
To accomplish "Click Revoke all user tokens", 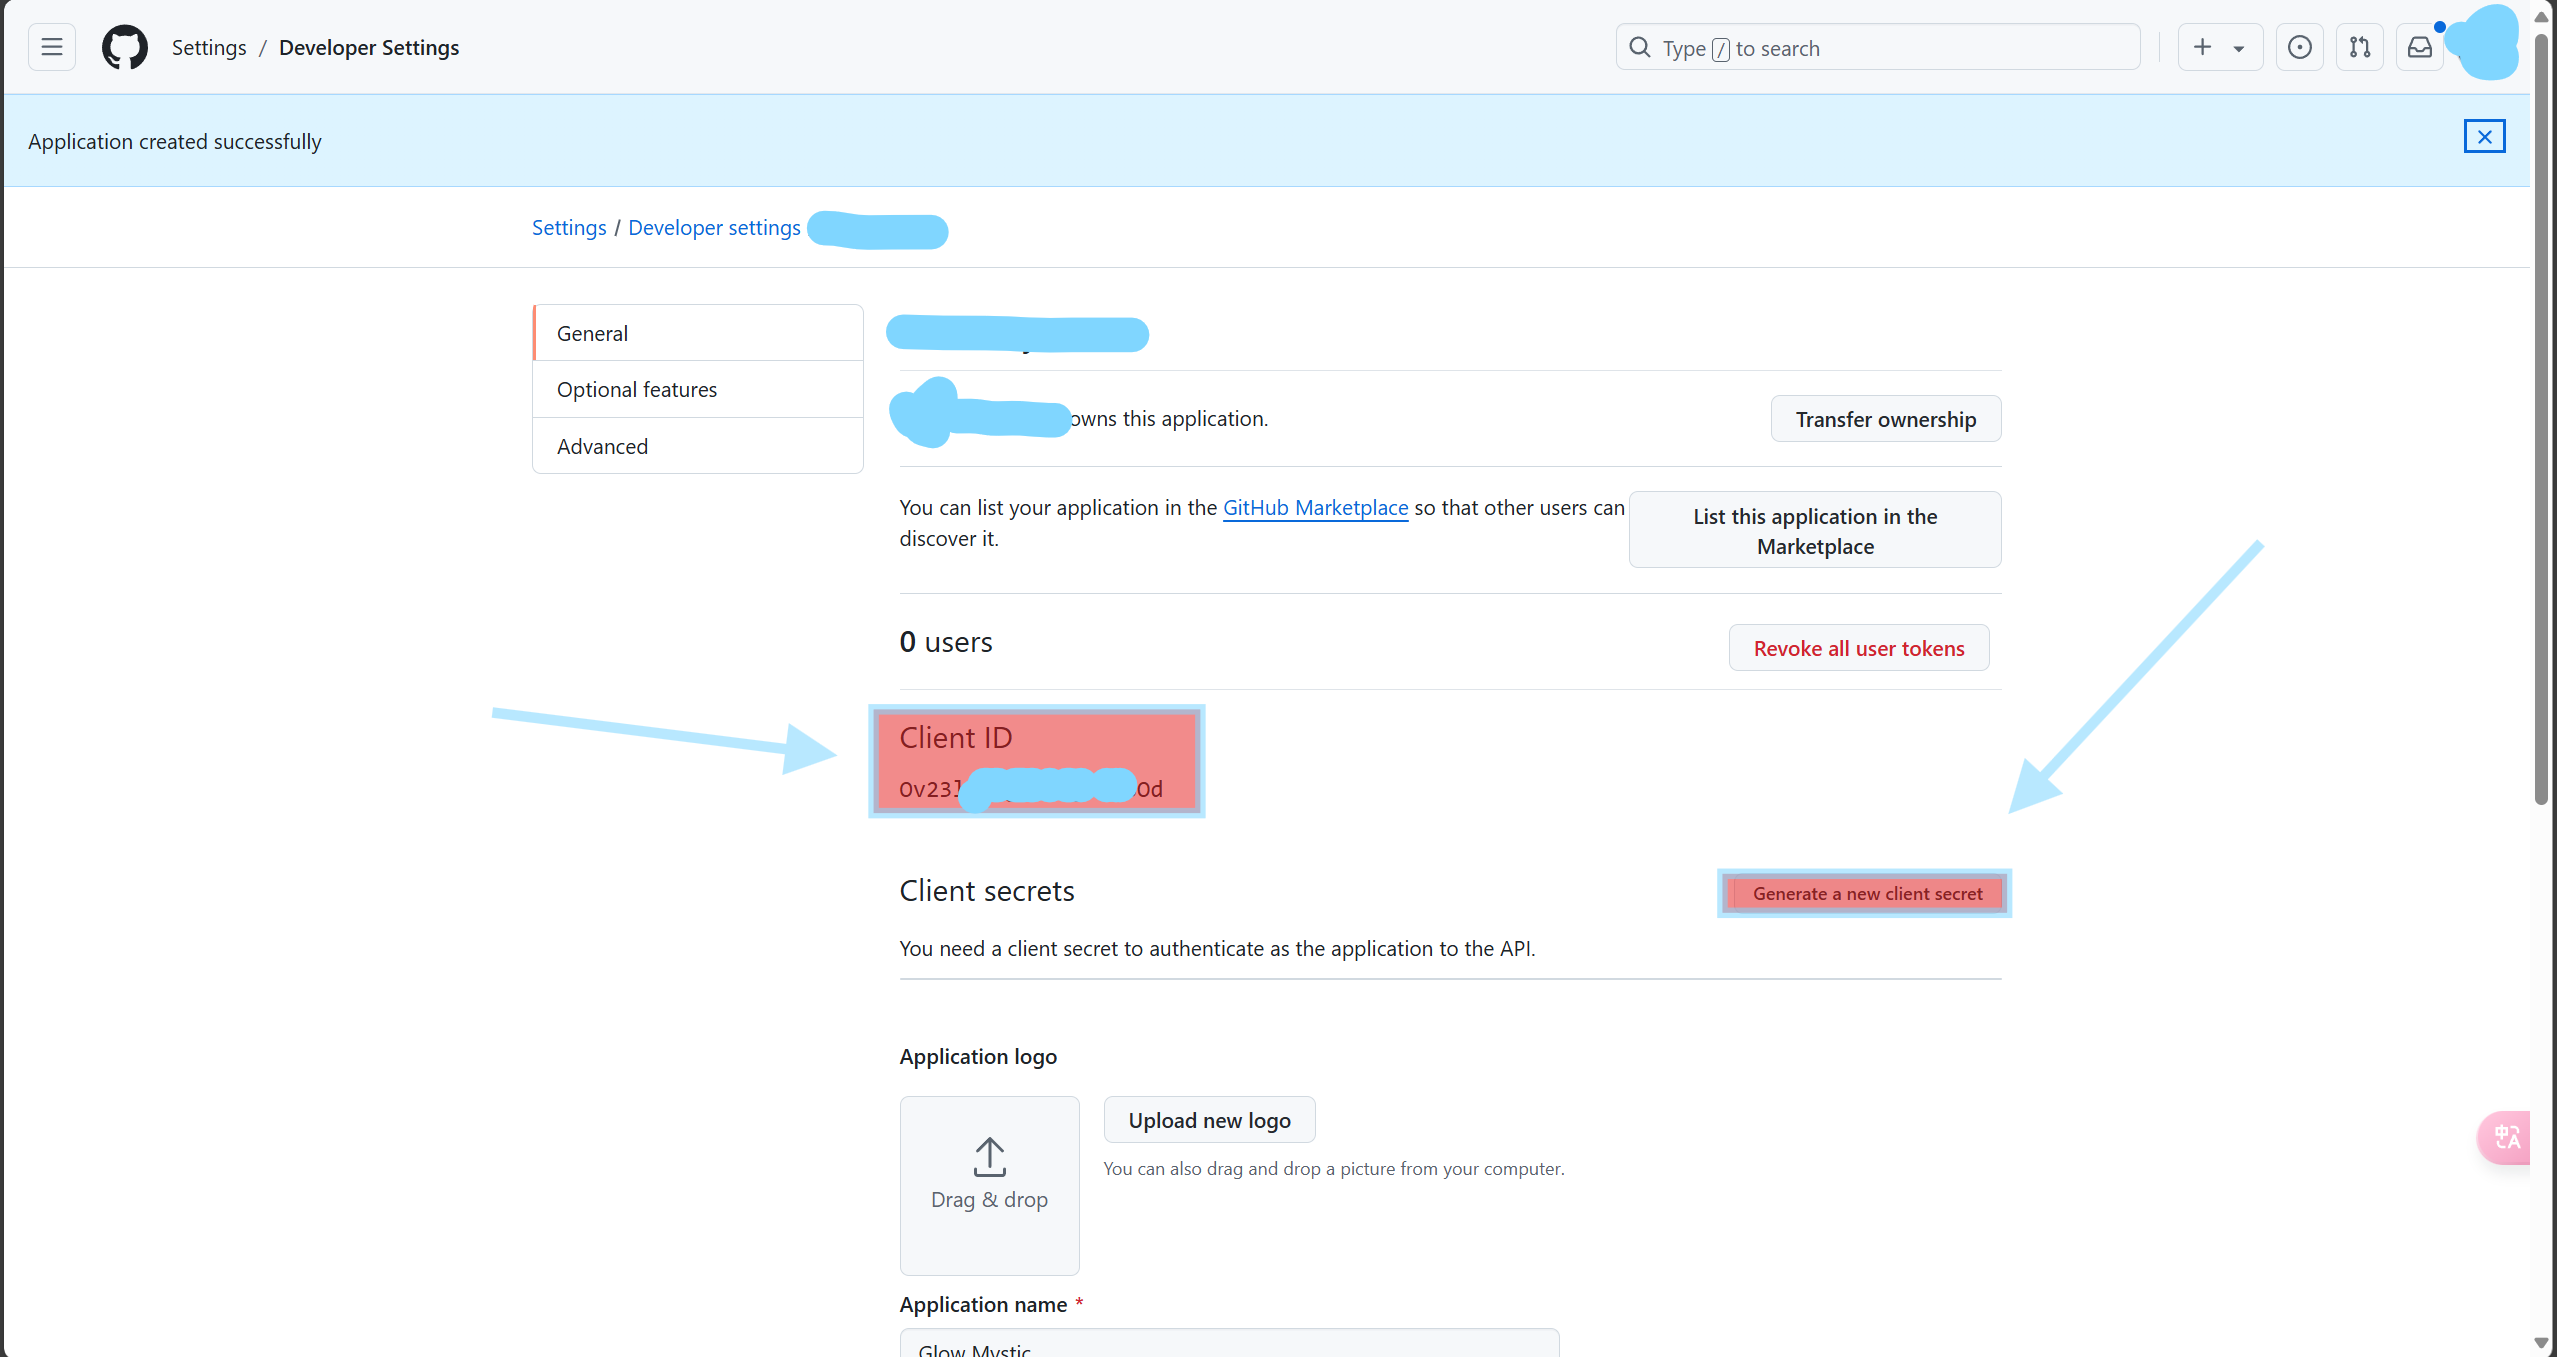I will [x=1858, y=648].
